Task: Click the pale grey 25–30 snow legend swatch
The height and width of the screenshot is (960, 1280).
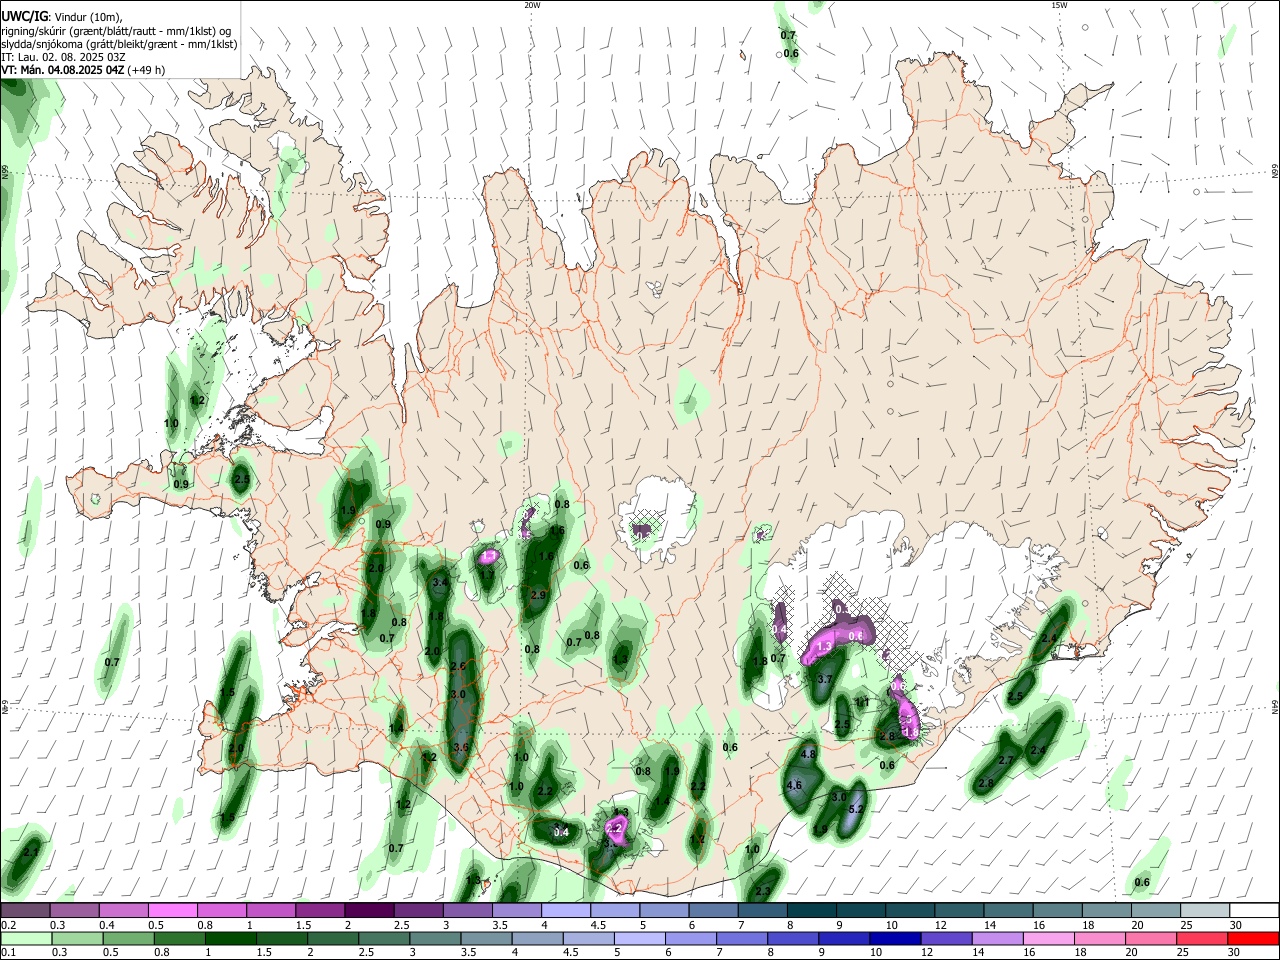Action: point(1205,910)
